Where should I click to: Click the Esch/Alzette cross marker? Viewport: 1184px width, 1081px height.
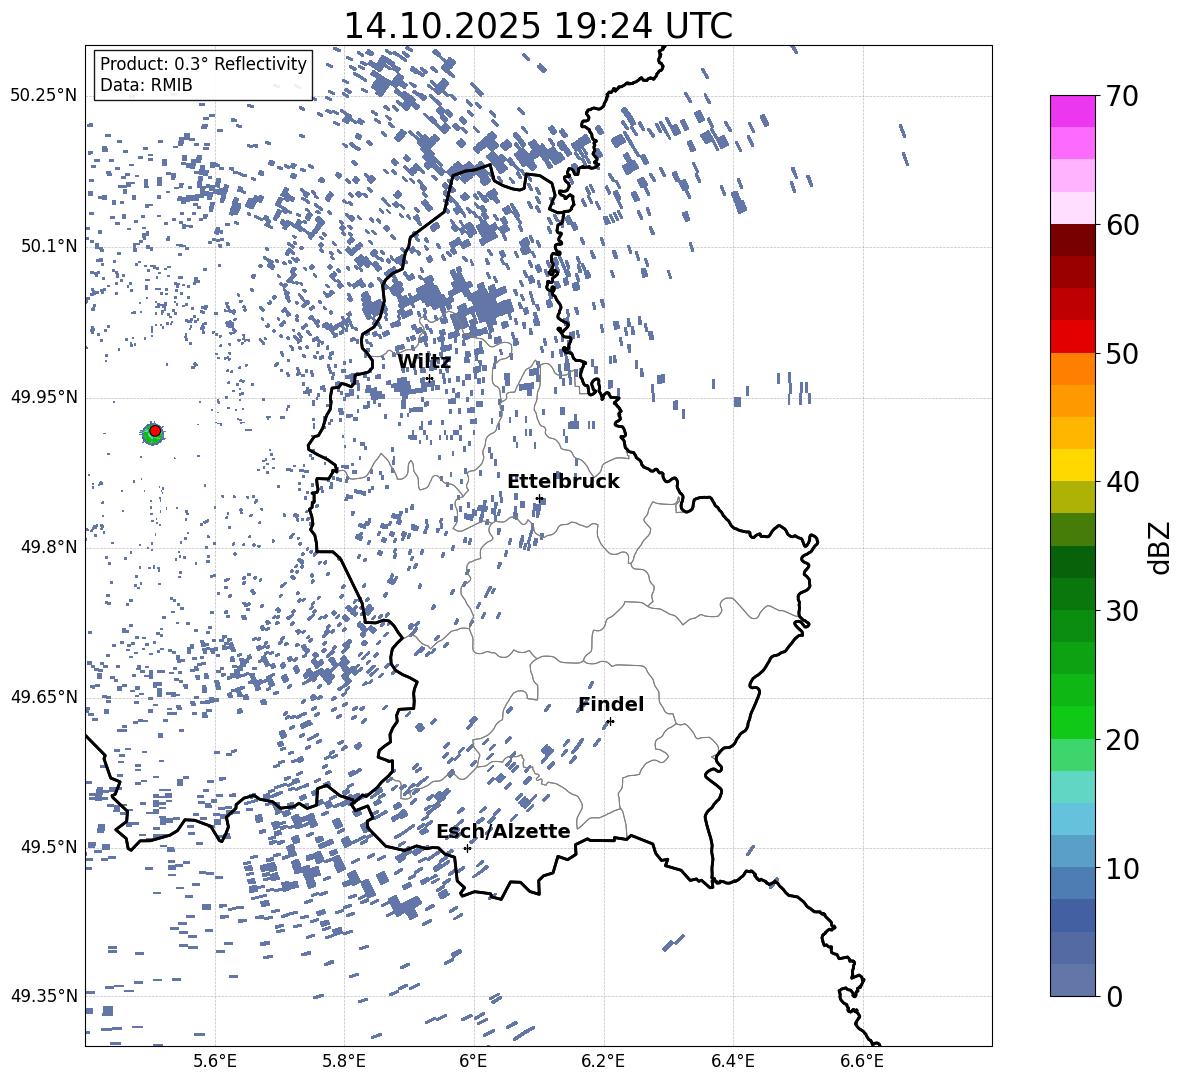click(467, 848)
